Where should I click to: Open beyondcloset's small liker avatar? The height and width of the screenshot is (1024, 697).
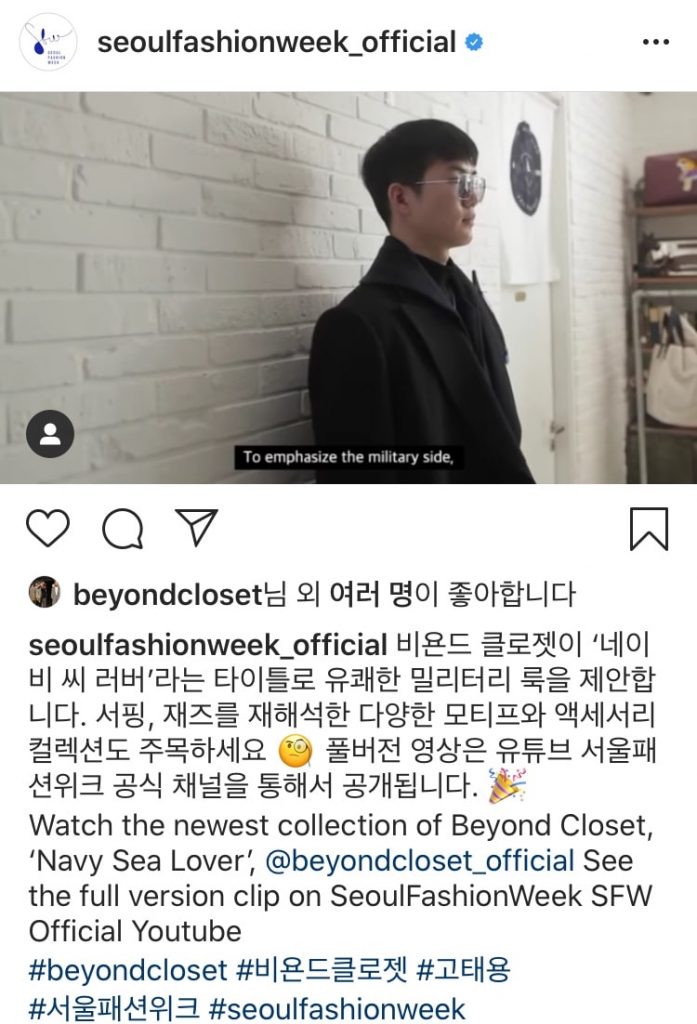click(x=44, y=592)
